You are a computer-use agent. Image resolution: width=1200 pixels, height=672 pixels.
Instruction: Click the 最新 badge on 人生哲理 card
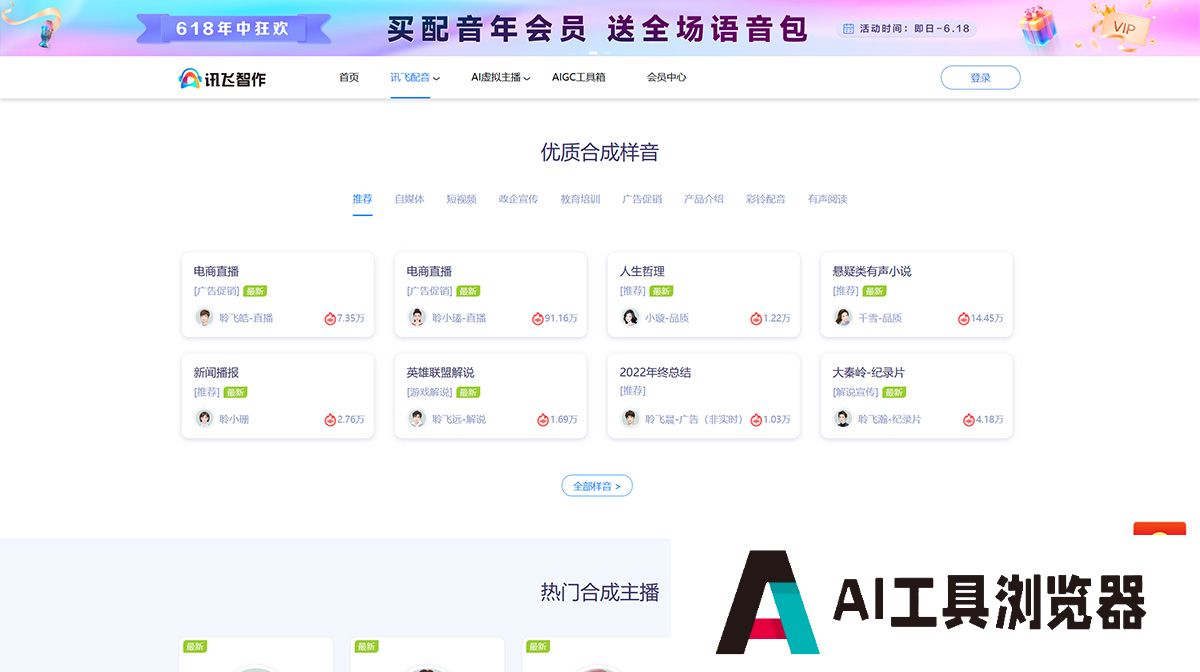(x=661, y=291)
